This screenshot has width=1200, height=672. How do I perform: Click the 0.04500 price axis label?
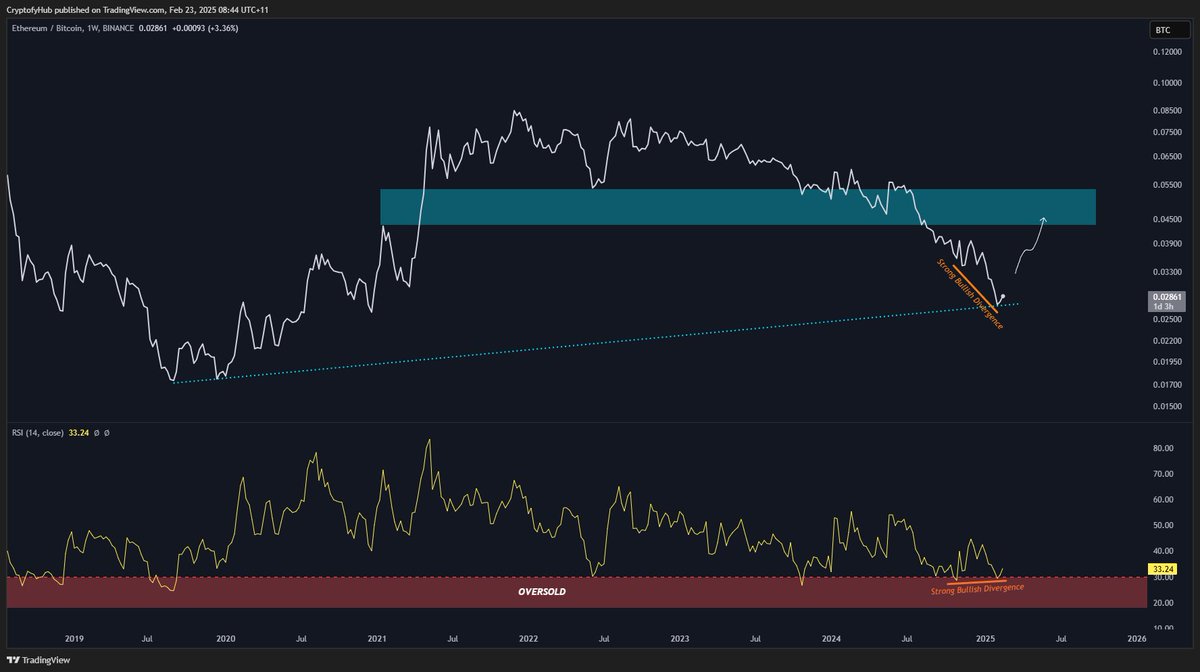point(1167,220)
